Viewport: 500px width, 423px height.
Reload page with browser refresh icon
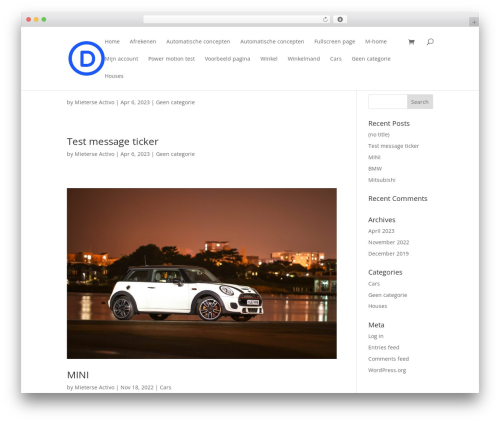[325, 19]
